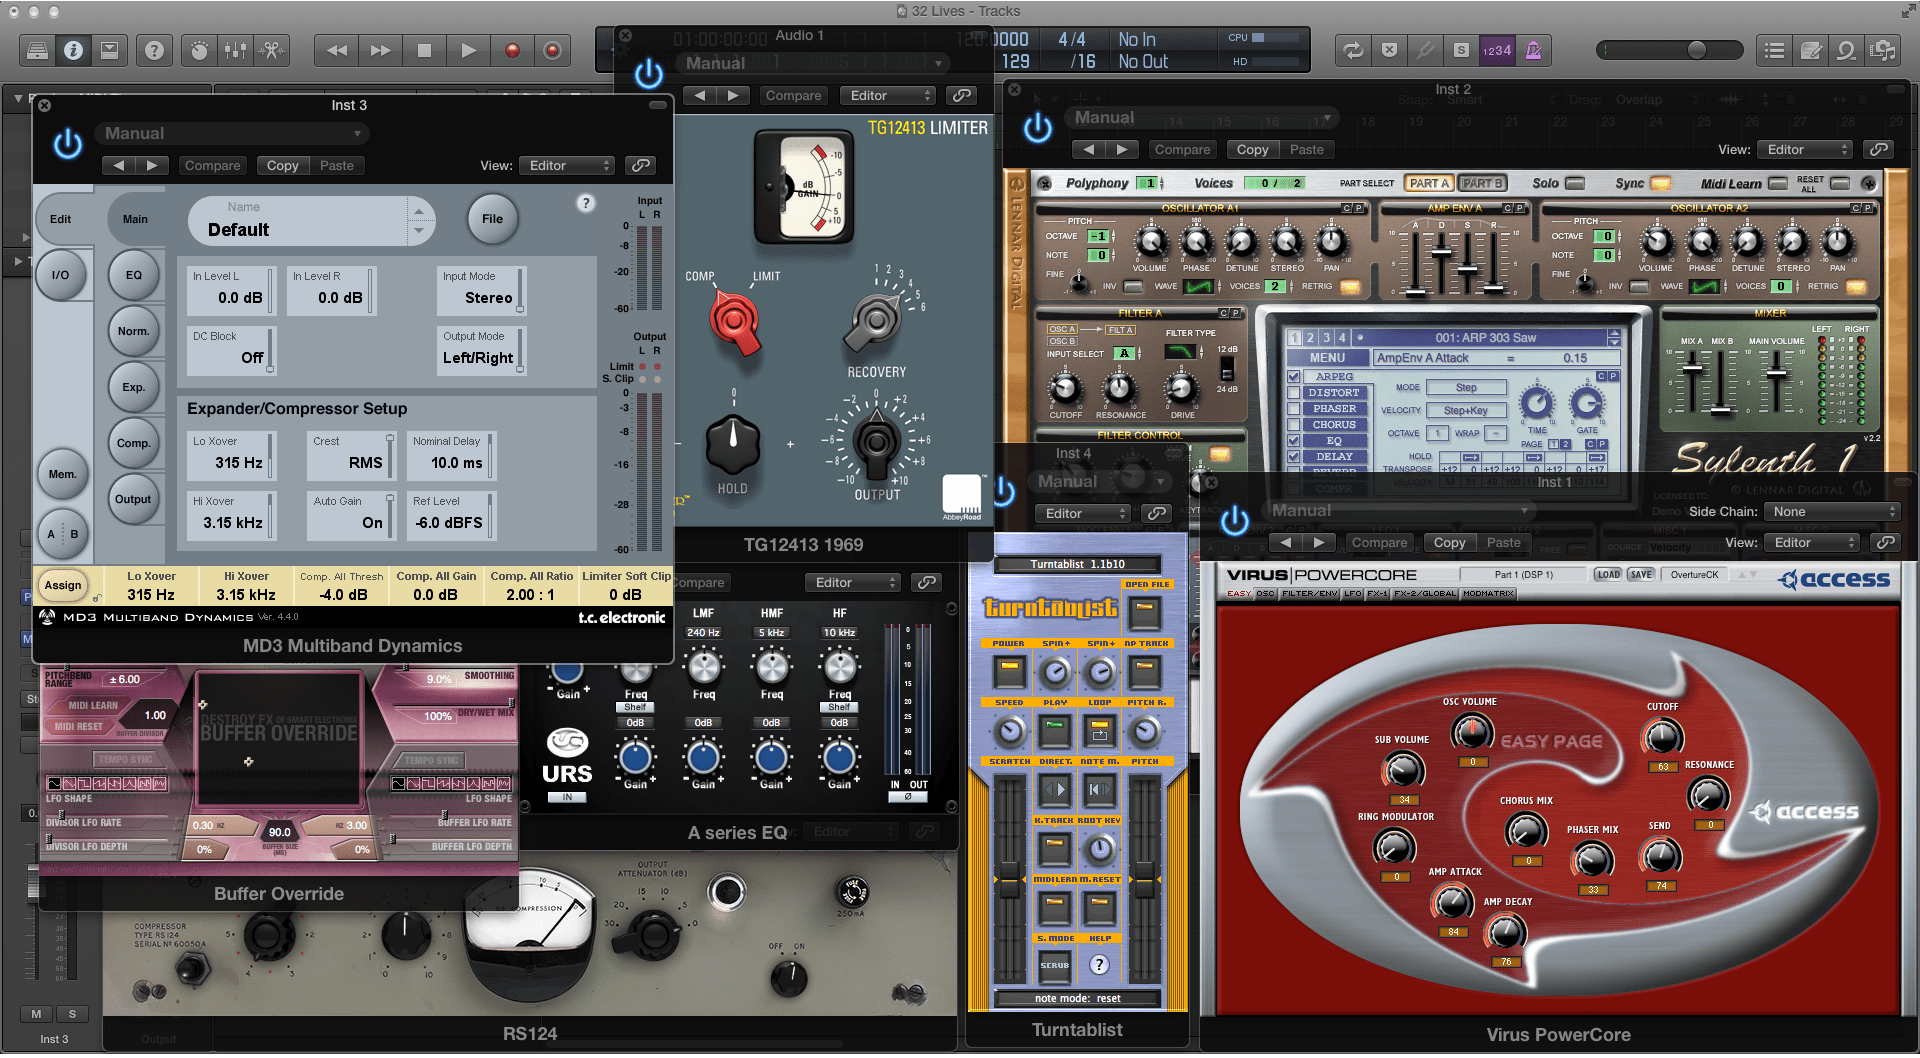Viewport: 1920px width, 1058px height.
Task: Toggle the Solo switch in Sylenth1
Action: point(1574,183)
